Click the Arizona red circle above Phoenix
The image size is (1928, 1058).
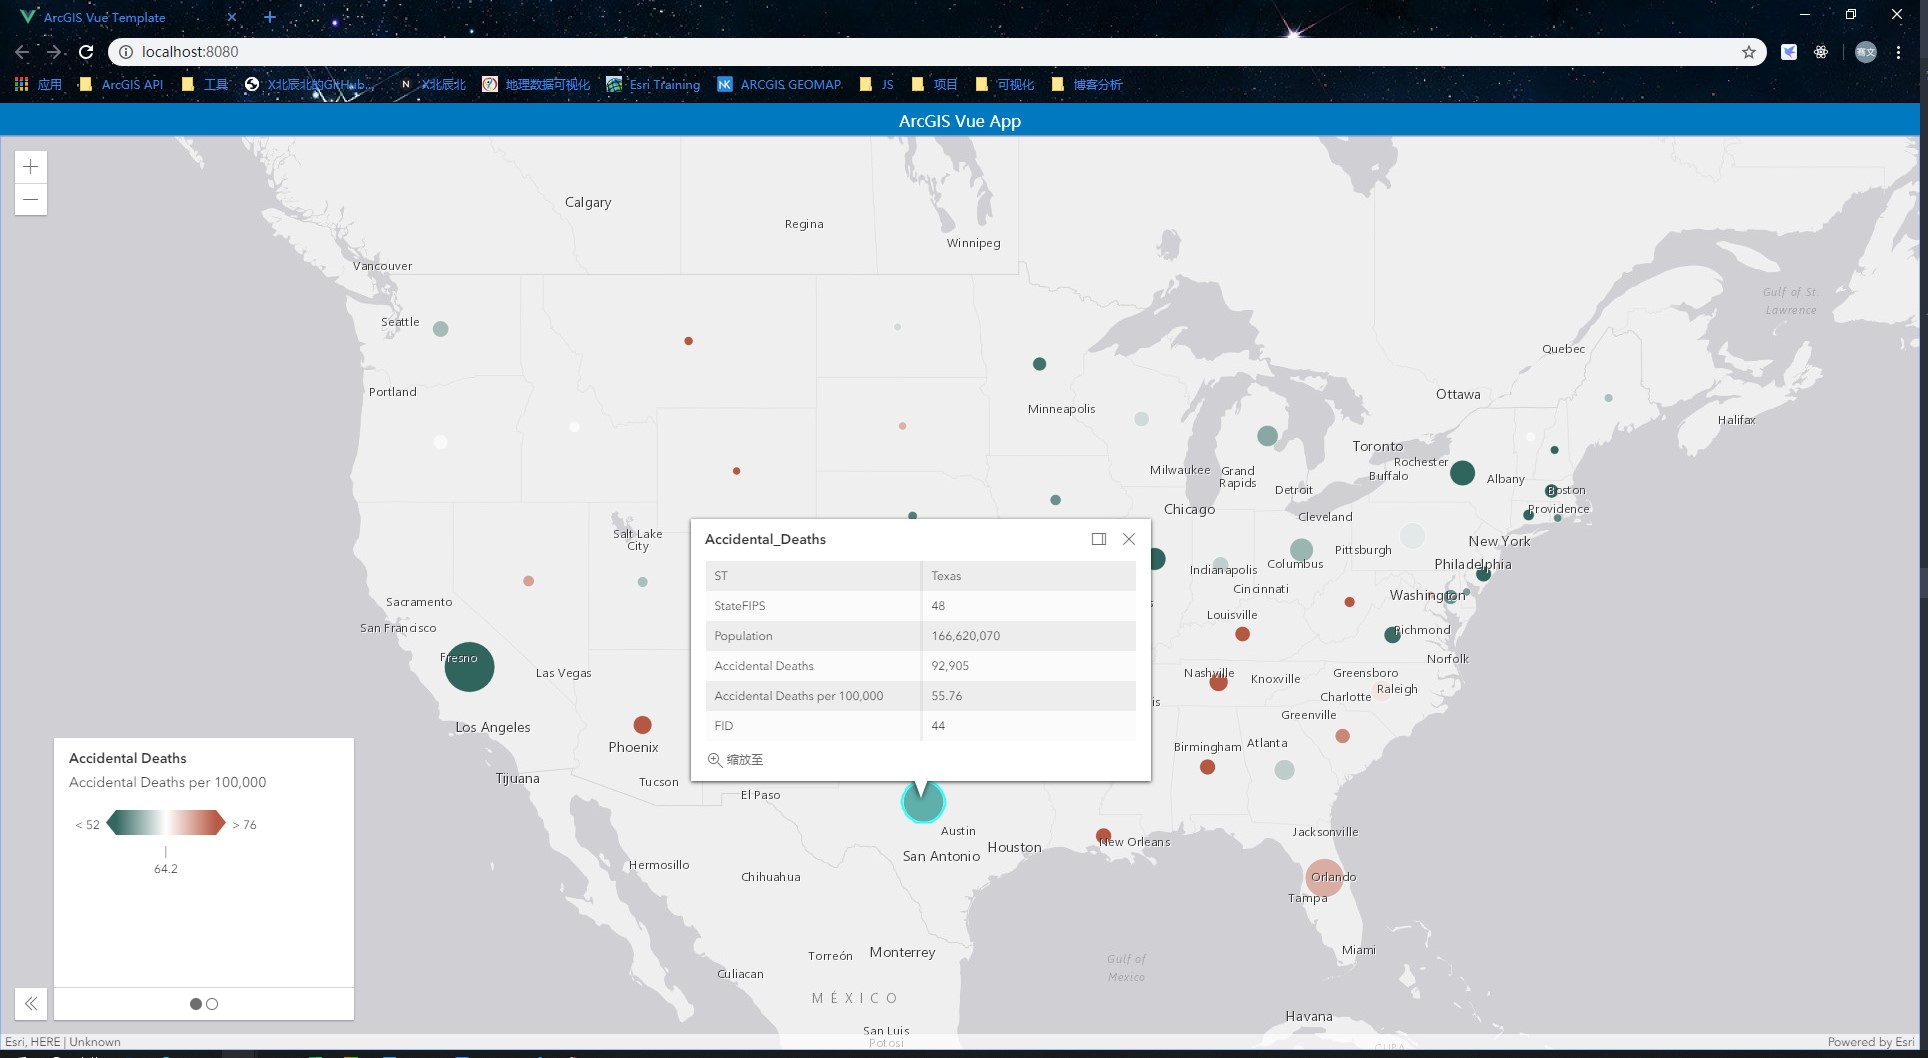coord(643,724)
